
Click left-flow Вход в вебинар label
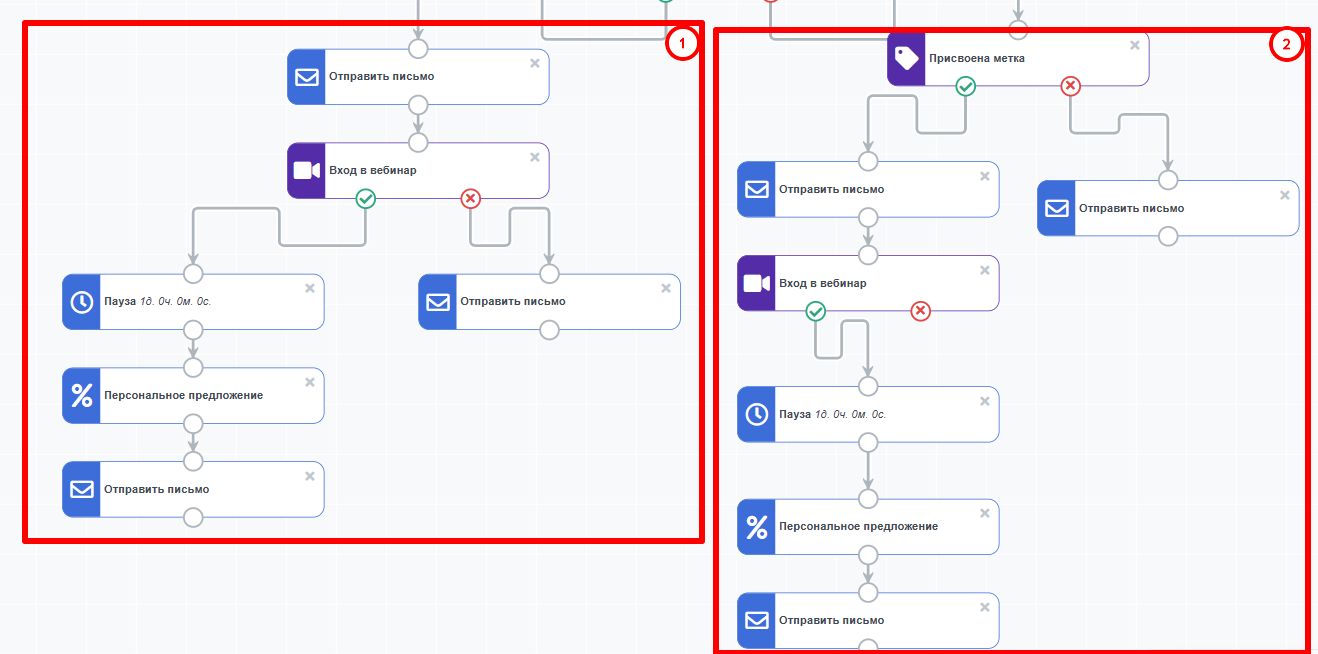pyautogui.click(x=373, y=170)
